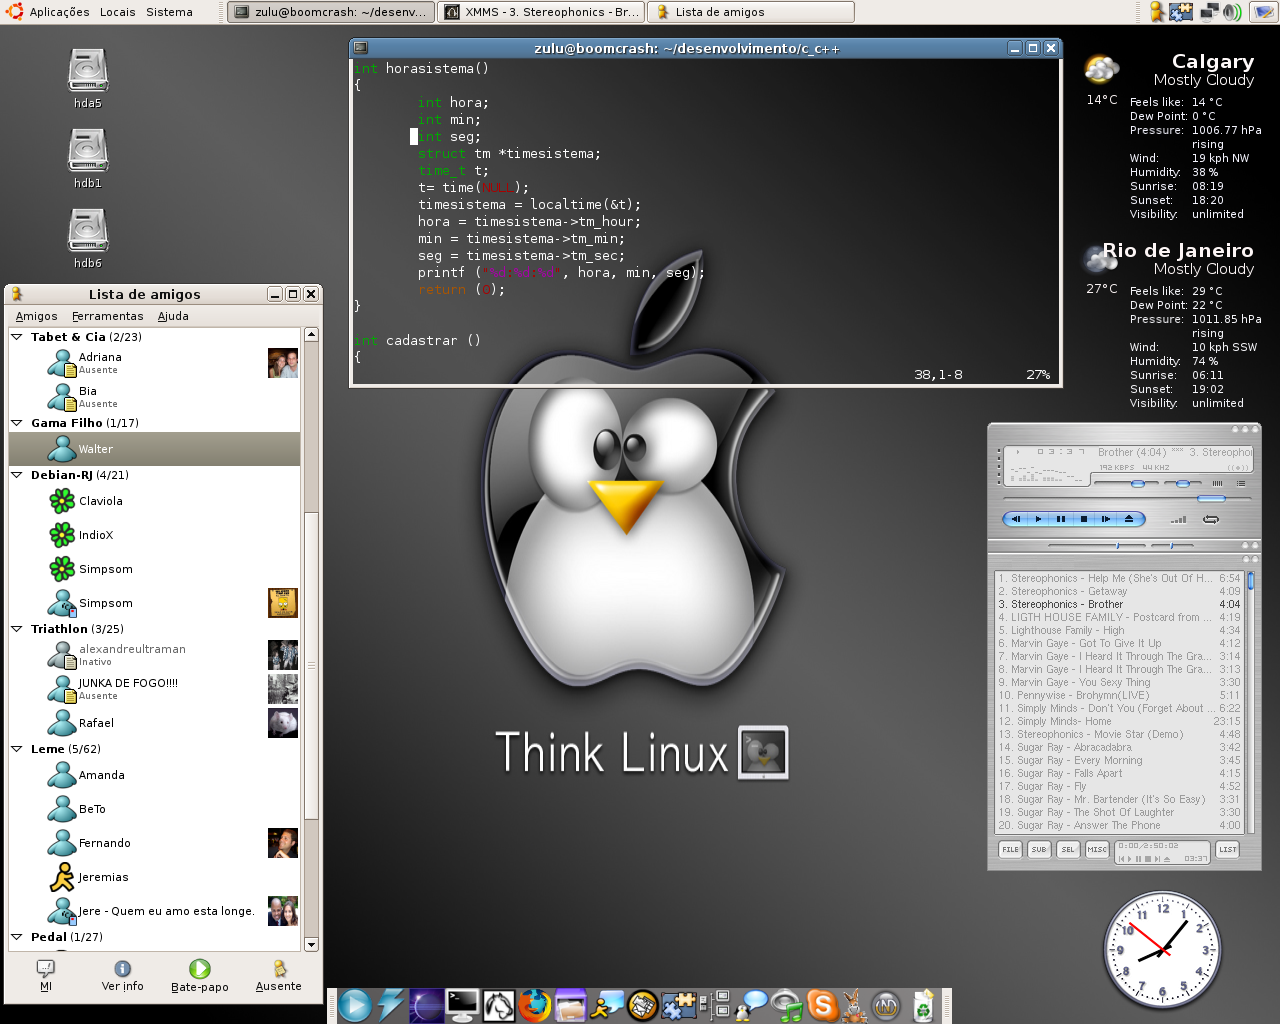Click XMMS previous track button
This screenshot has width=1280, height=1024.
1016,519
